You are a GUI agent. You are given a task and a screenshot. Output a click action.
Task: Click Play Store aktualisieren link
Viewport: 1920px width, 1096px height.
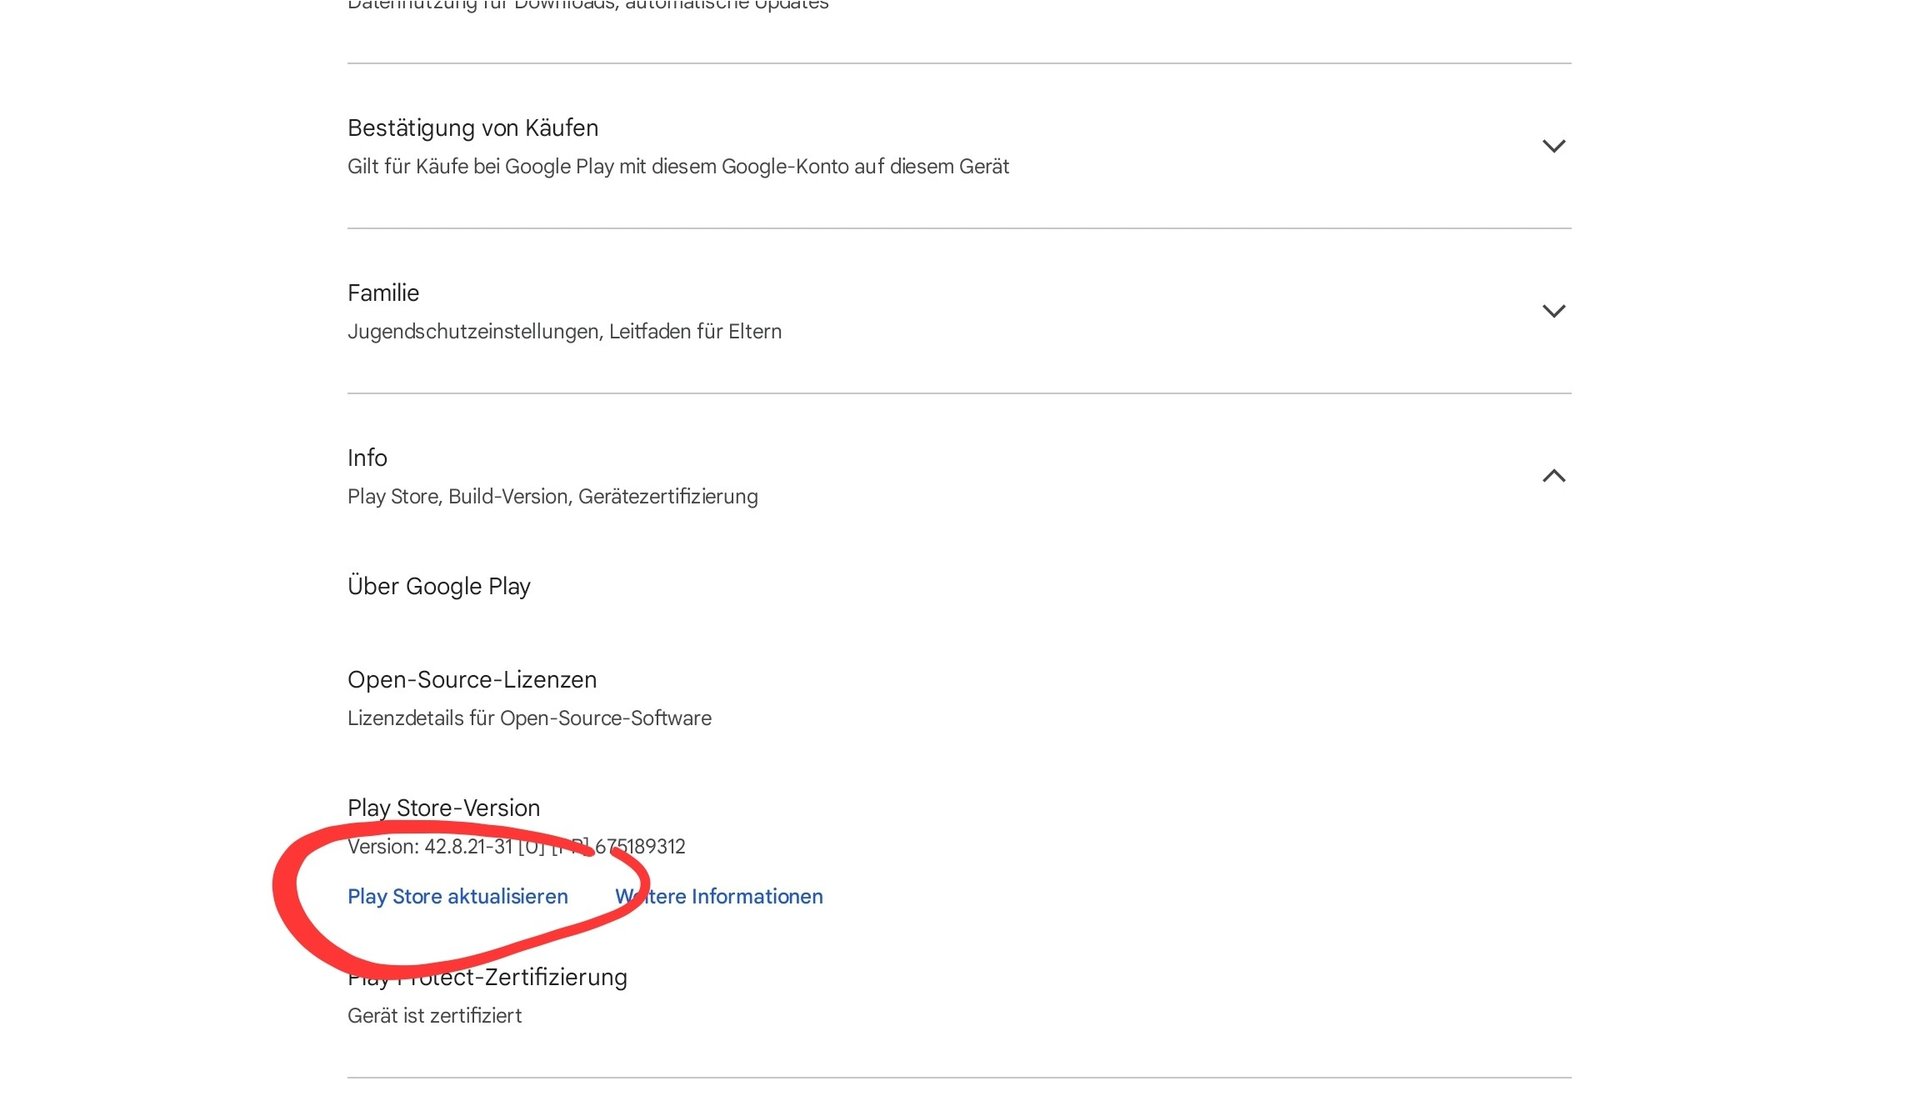pos(457,896)
